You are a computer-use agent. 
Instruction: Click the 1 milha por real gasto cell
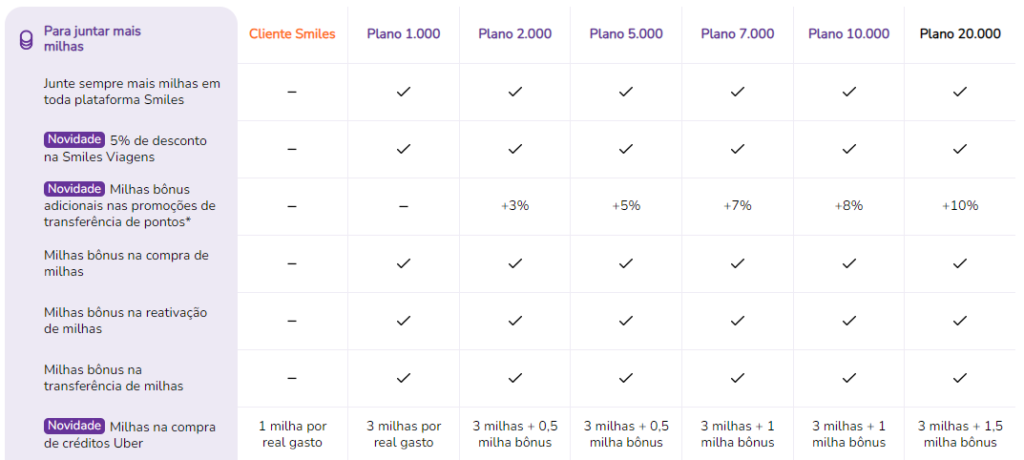click(x=292, y=435)
